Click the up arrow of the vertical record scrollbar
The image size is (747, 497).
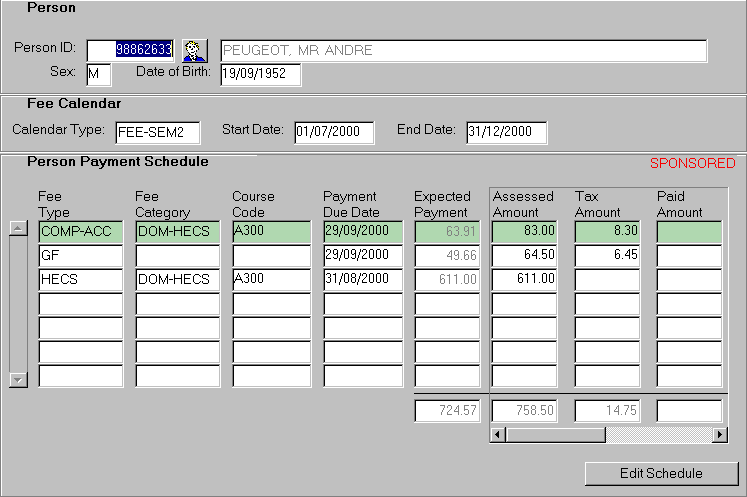(x=17, y=228)
